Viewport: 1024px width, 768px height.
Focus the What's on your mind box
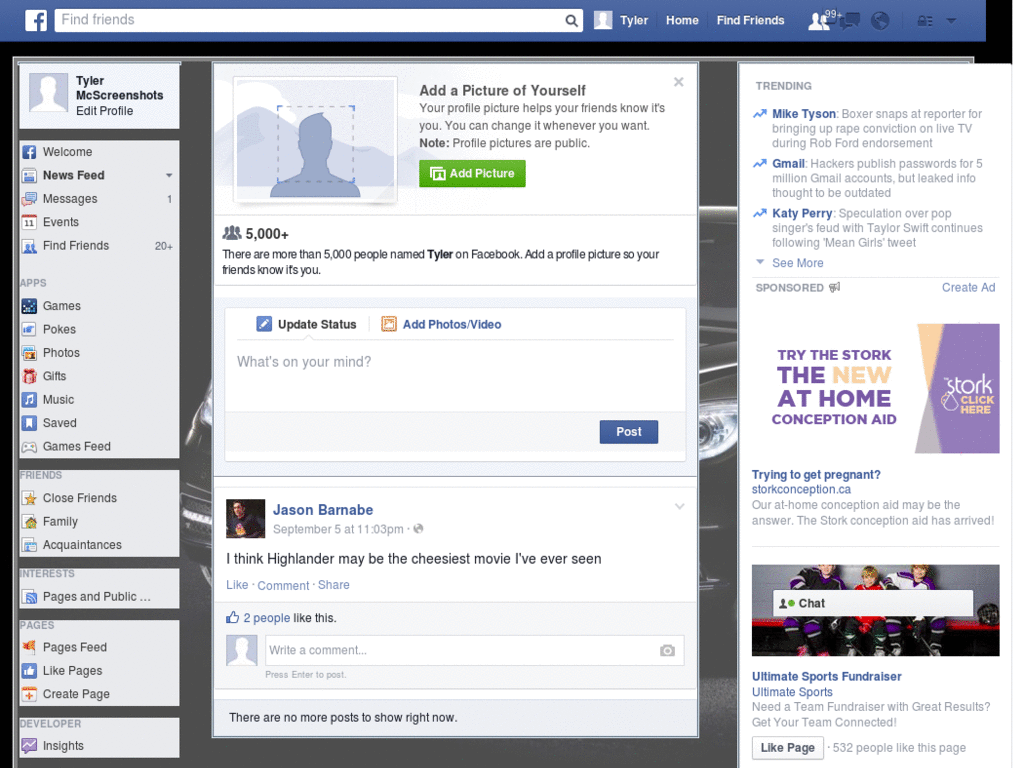(455, 376)
